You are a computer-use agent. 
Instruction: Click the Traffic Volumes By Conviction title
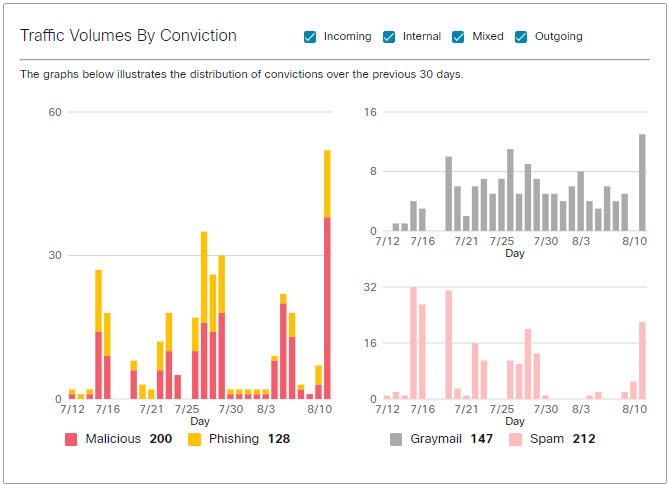click(128, 35)
